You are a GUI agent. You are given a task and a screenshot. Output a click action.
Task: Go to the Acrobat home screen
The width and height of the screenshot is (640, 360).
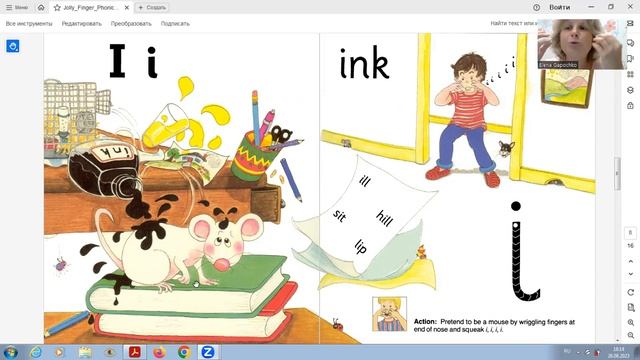41,7
